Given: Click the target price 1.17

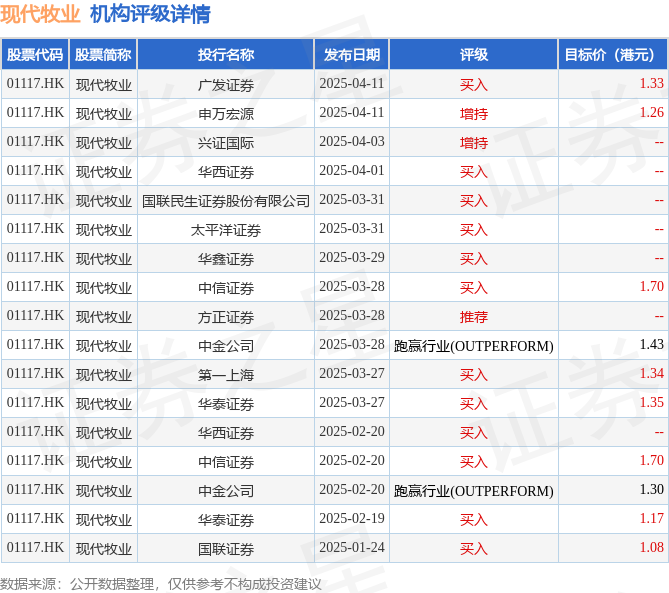Looking at the screenshot, I should click(x=652, y=518).
